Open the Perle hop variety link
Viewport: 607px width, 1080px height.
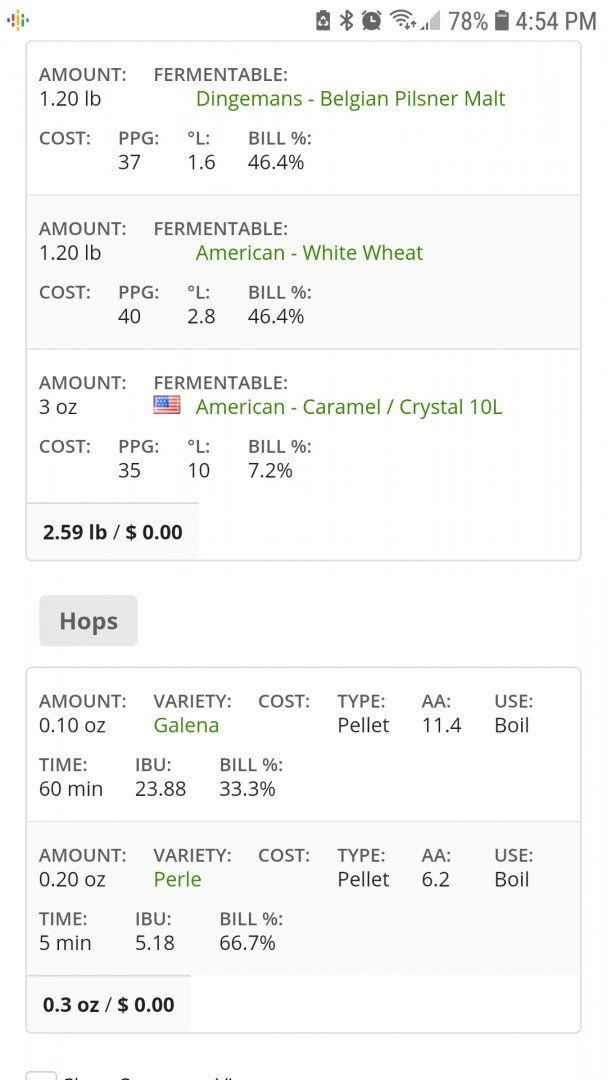point(177,880)
